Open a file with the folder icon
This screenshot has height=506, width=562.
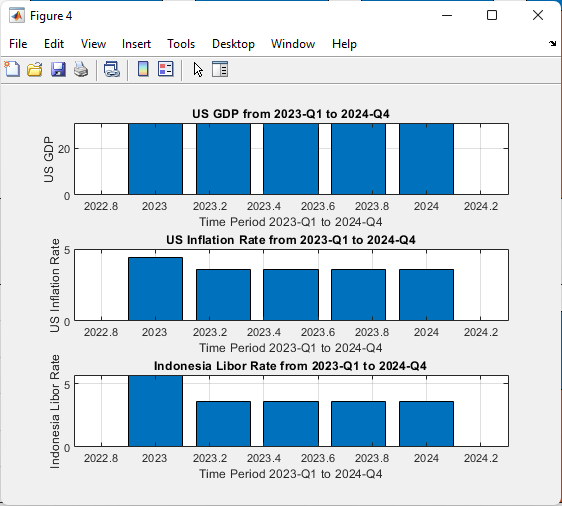point(35,69)
